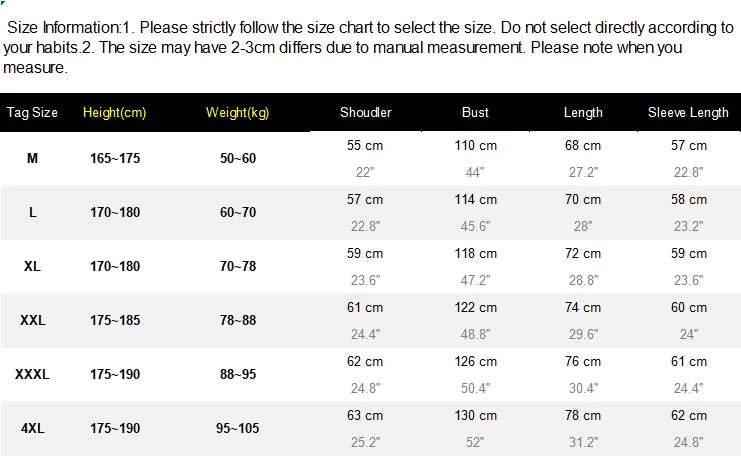Select weight range 70~78
Viewport: 741px width, 457px height.
click(x=238, y=267)
